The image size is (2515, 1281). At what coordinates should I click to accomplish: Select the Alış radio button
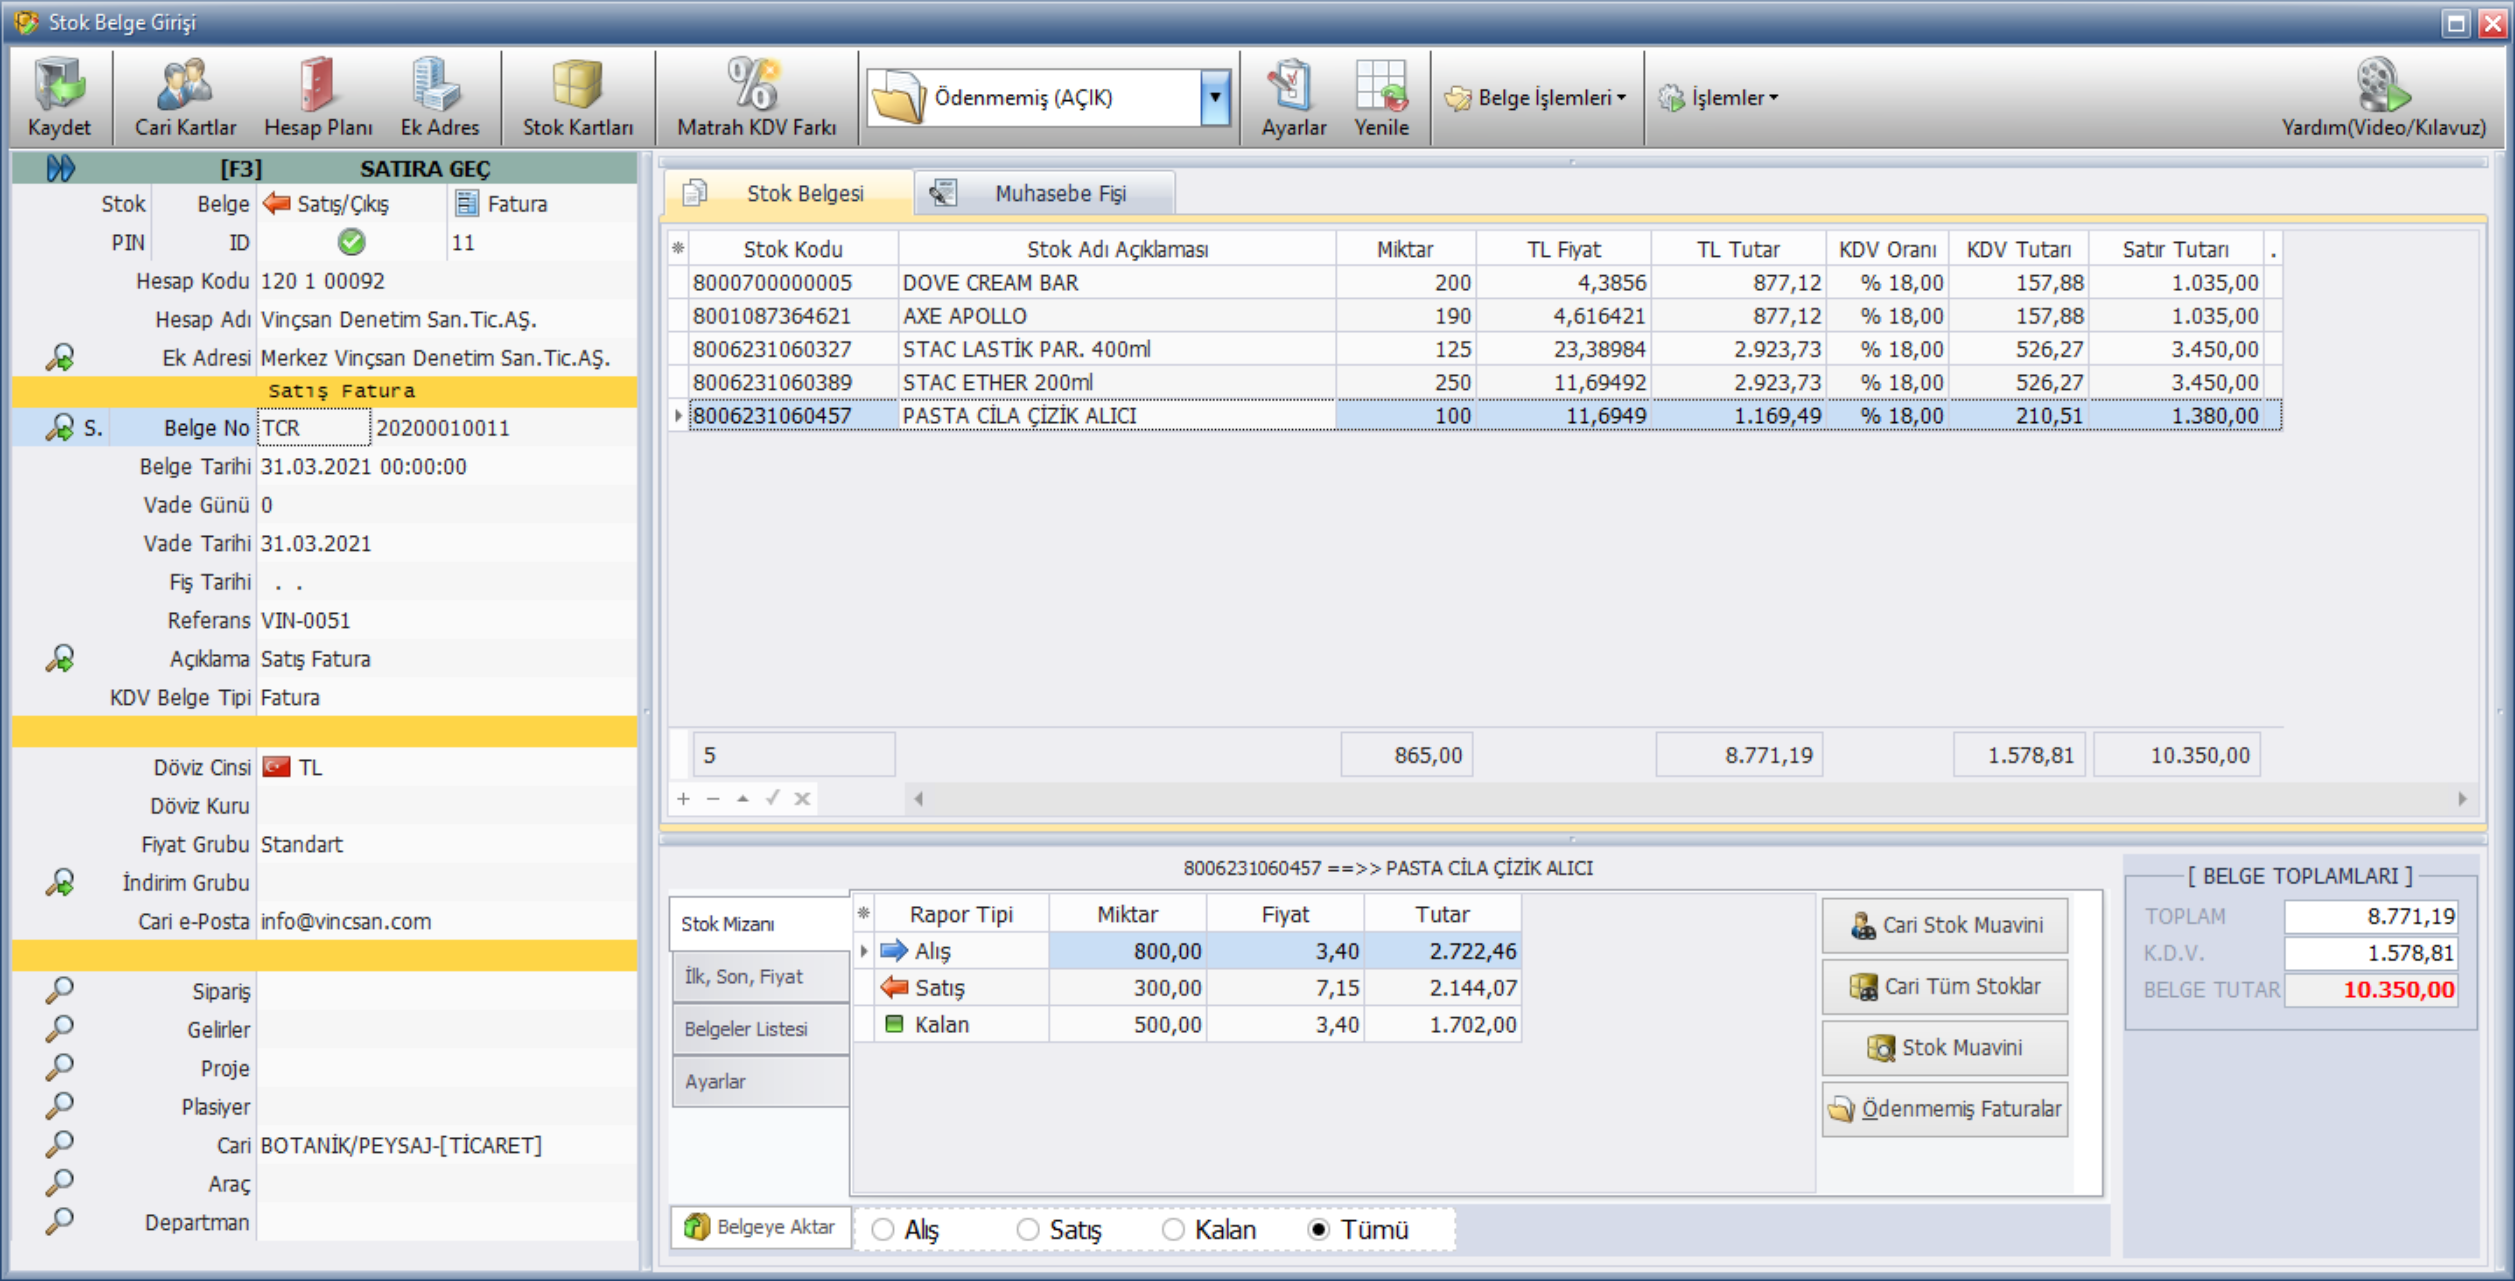[882, 1229]
